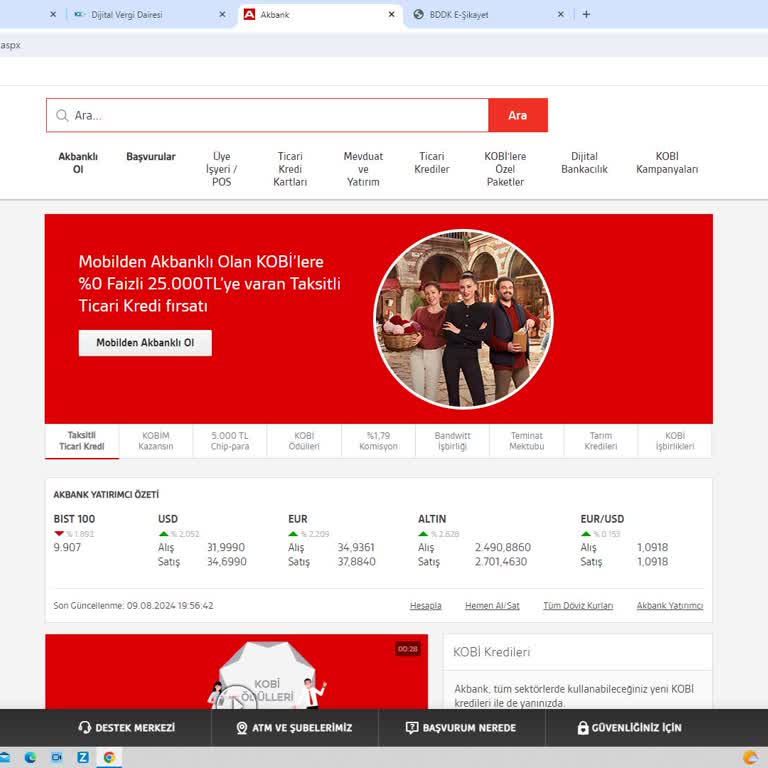Click the Başvurum Nerede question icon
768x768 pixels.
(x=412, y=728)
